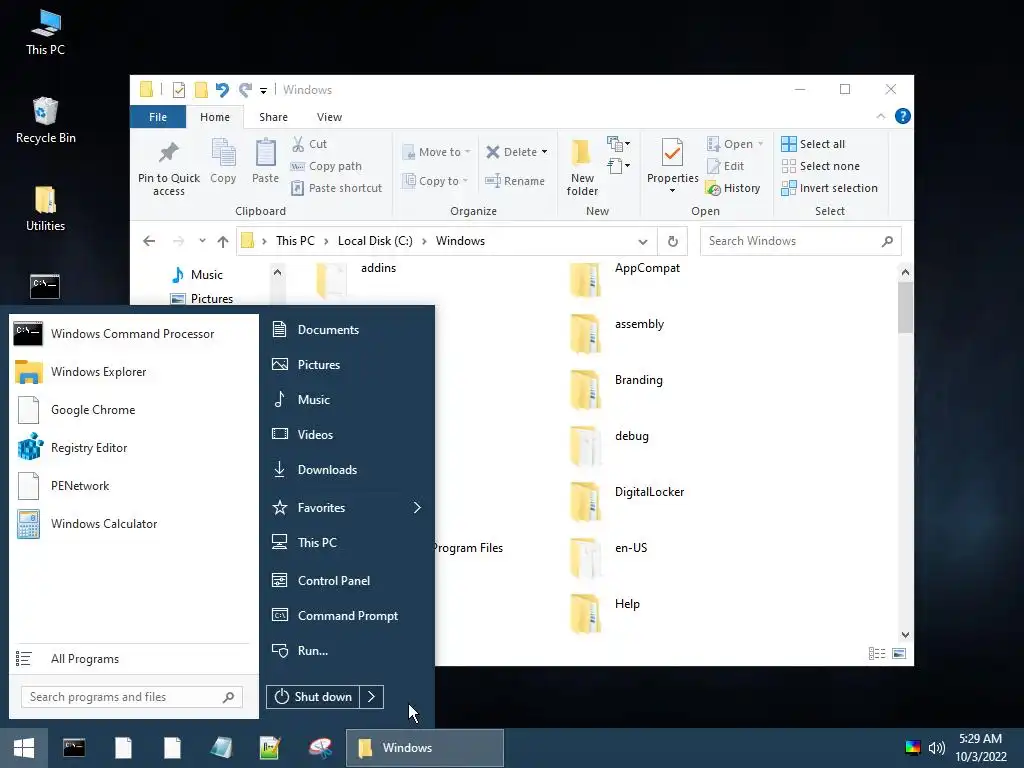Open History in the ribbon
1024x768 pixels.
(733, 188)
